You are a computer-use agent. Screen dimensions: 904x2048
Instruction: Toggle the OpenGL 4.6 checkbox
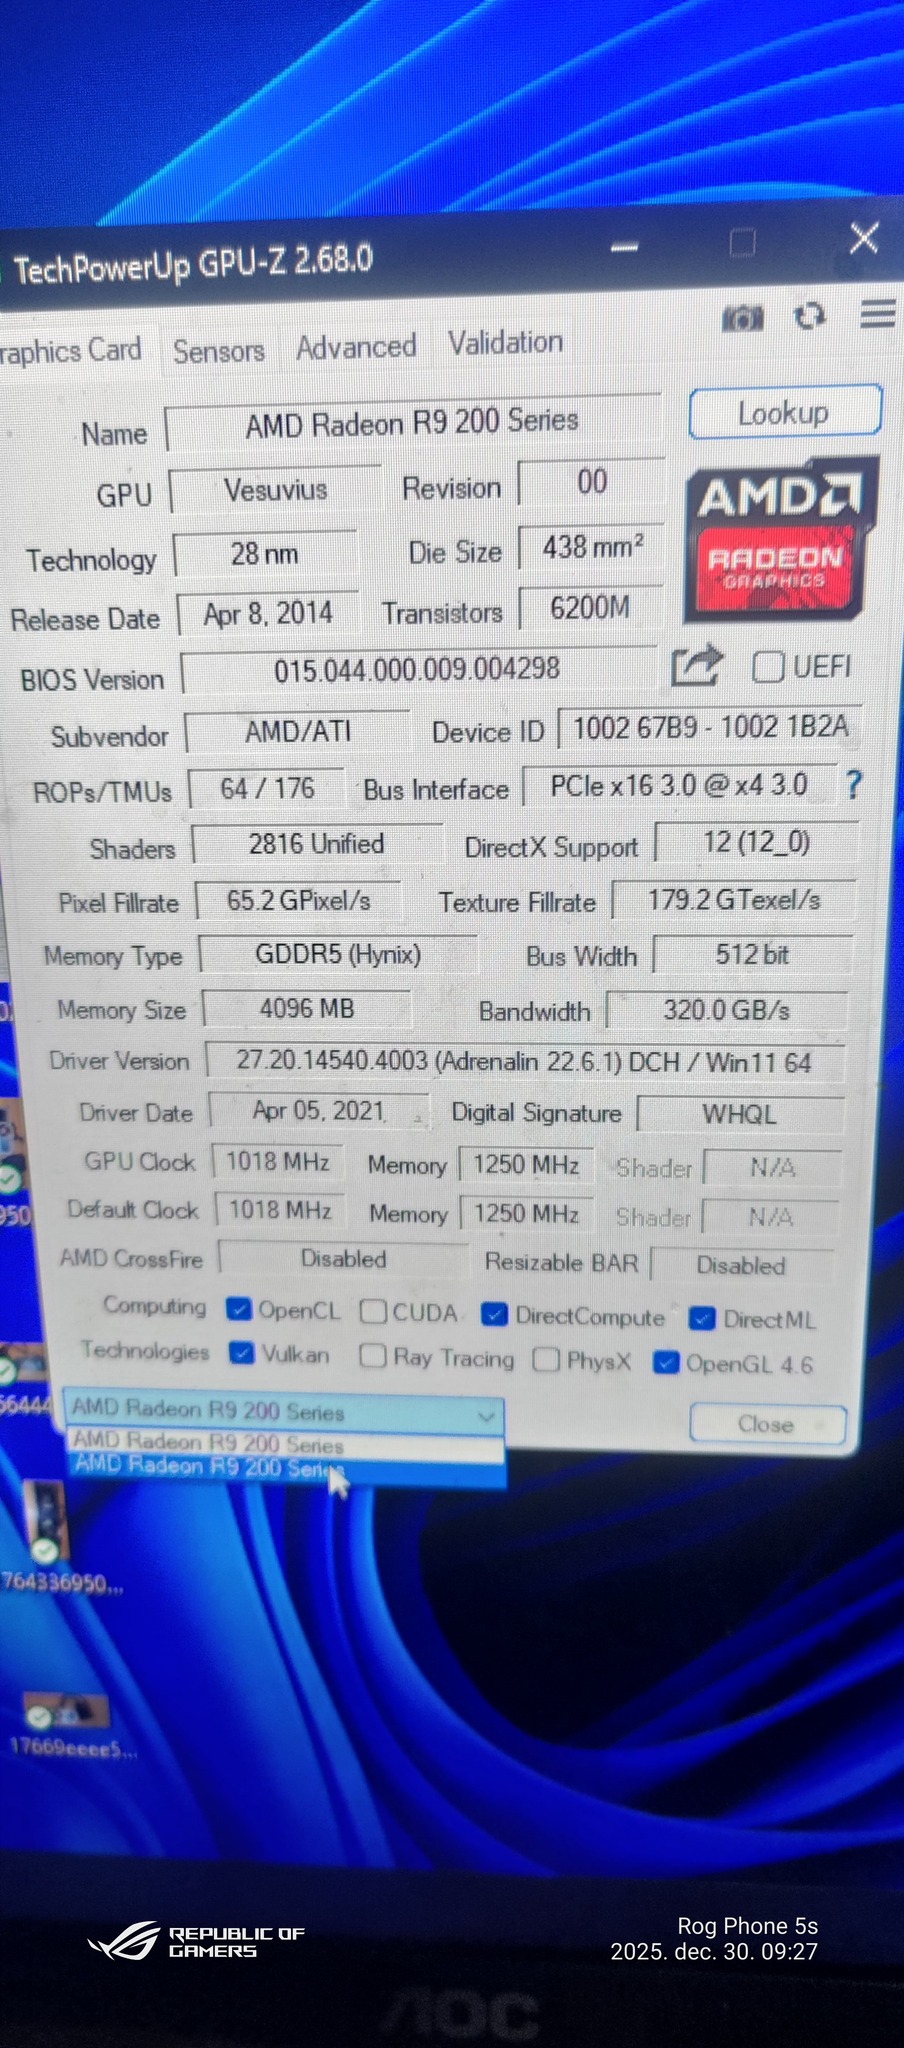click(666, 1362)
